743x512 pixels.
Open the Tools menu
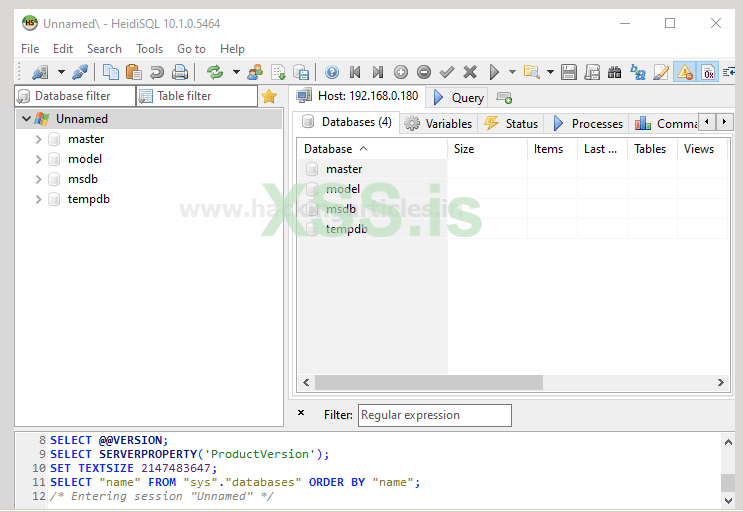(149, 49)
